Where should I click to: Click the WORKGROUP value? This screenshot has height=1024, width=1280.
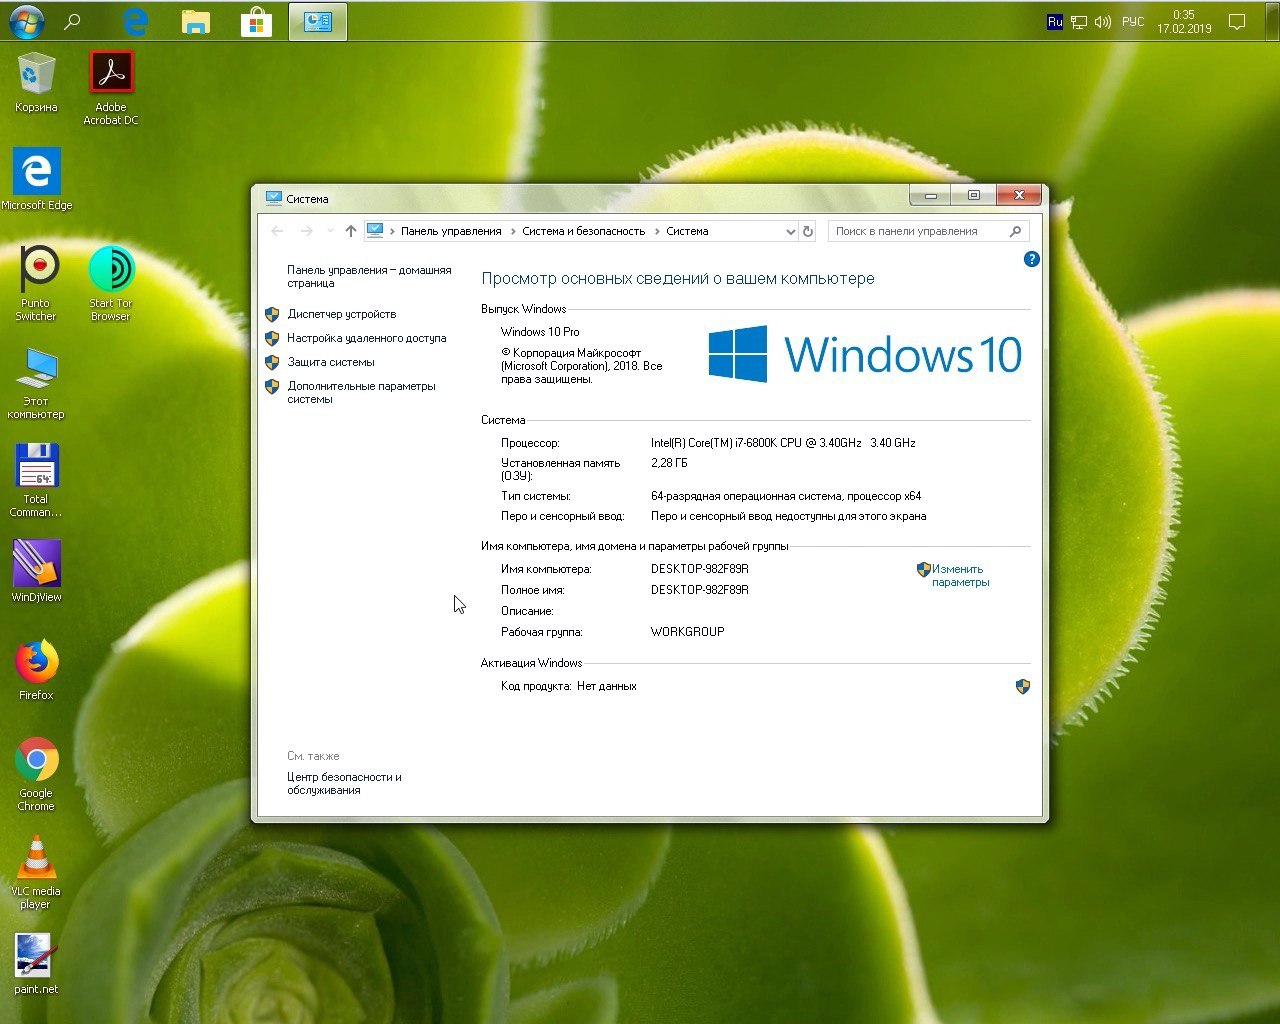687,632
